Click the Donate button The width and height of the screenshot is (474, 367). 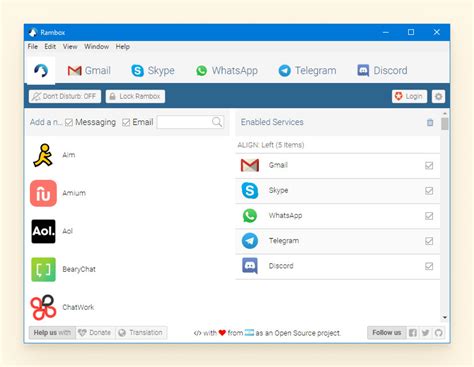click(96, 333)
